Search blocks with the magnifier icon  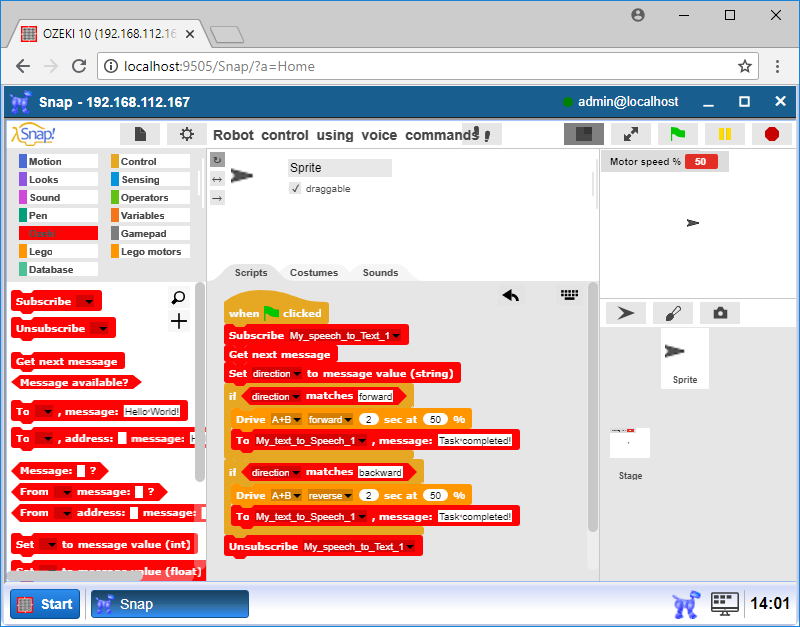[x=179, y=297]
